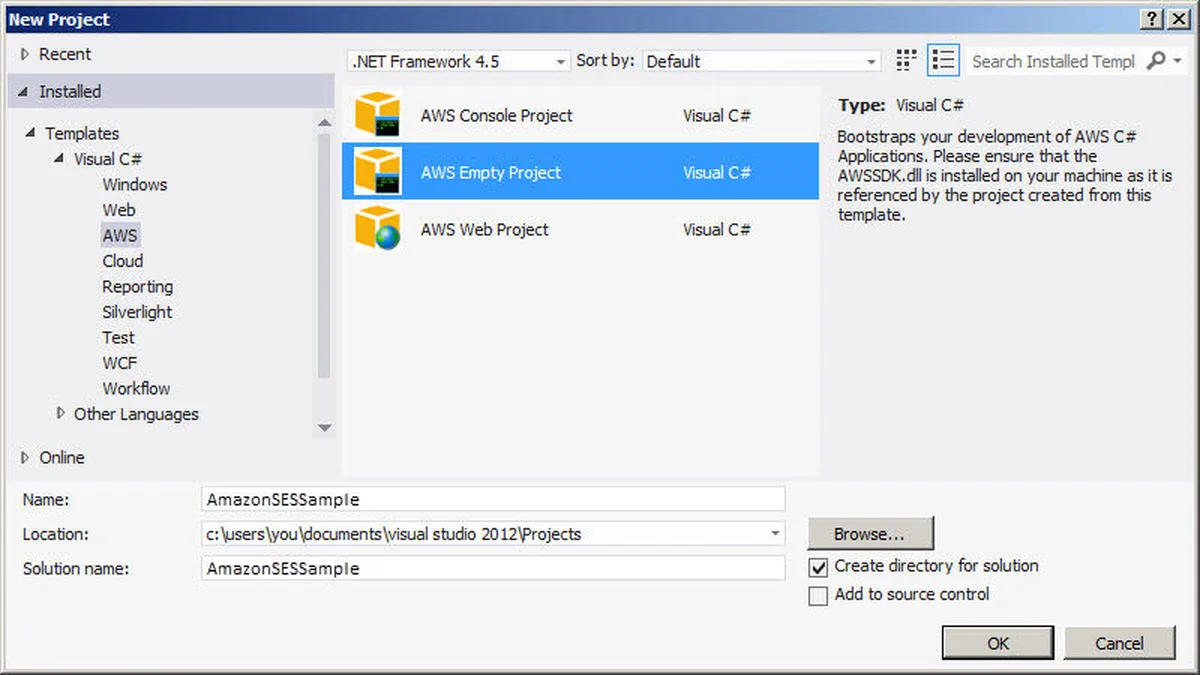
Task: Click the AWS Empty Project template icon
Action: click(x=378, y=172)
